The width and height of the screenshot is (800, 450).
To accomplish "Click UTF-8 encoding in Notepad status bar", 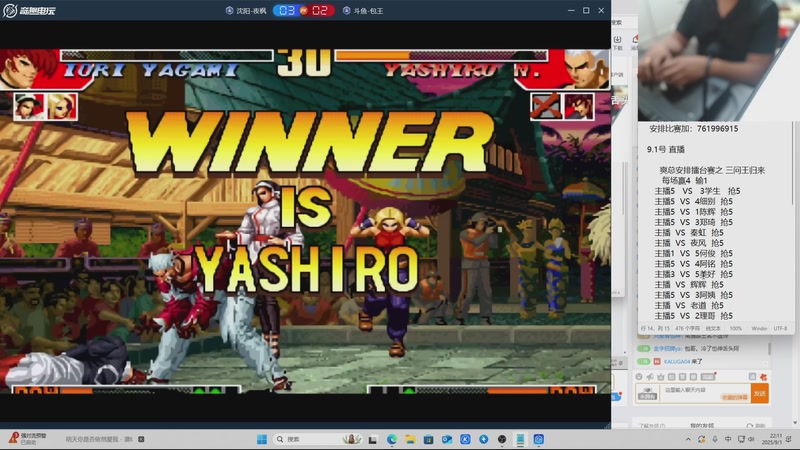I will pos(780,329).
